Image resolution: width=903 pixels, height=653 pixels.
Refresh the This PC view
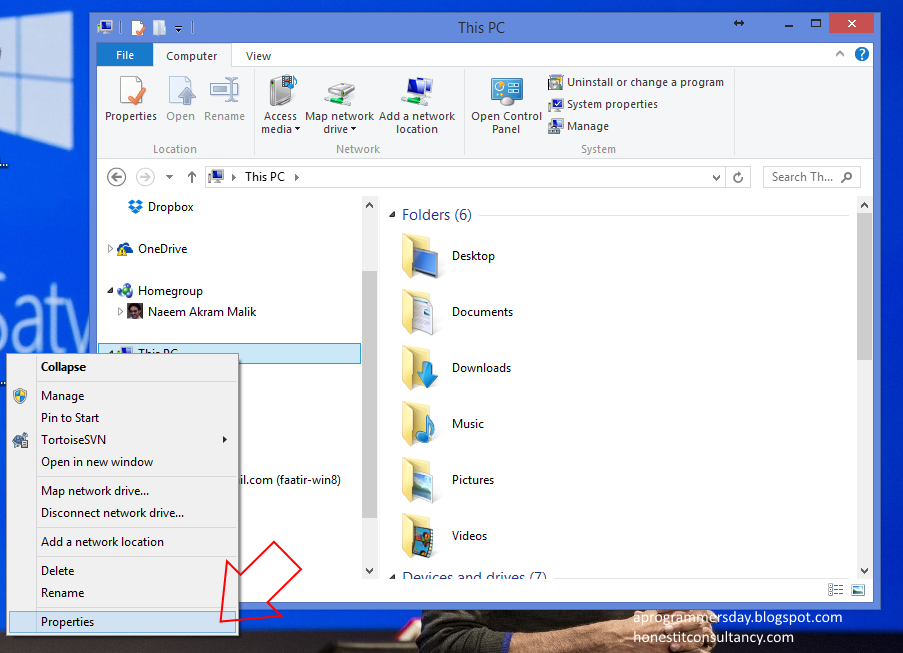738,177
